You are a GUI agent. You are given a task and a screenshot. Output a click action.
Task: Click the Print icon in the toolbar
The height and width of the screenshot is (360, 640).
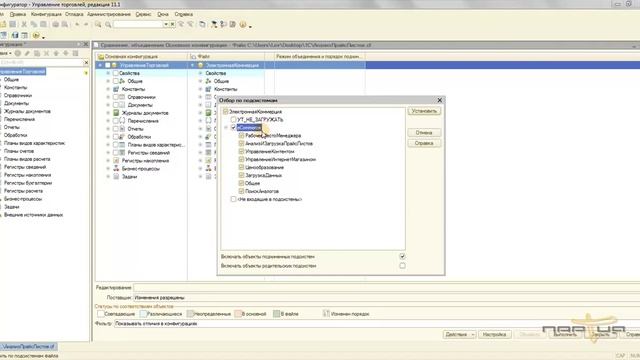[x=56, y=24]
